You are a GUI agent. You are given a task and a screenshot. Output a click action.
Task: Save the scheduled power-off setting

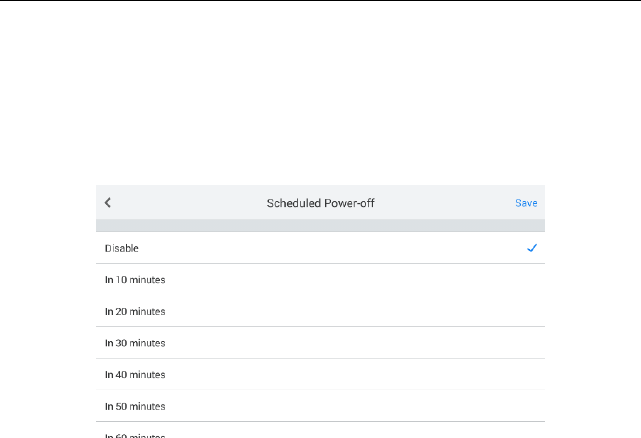pos(526,203)
